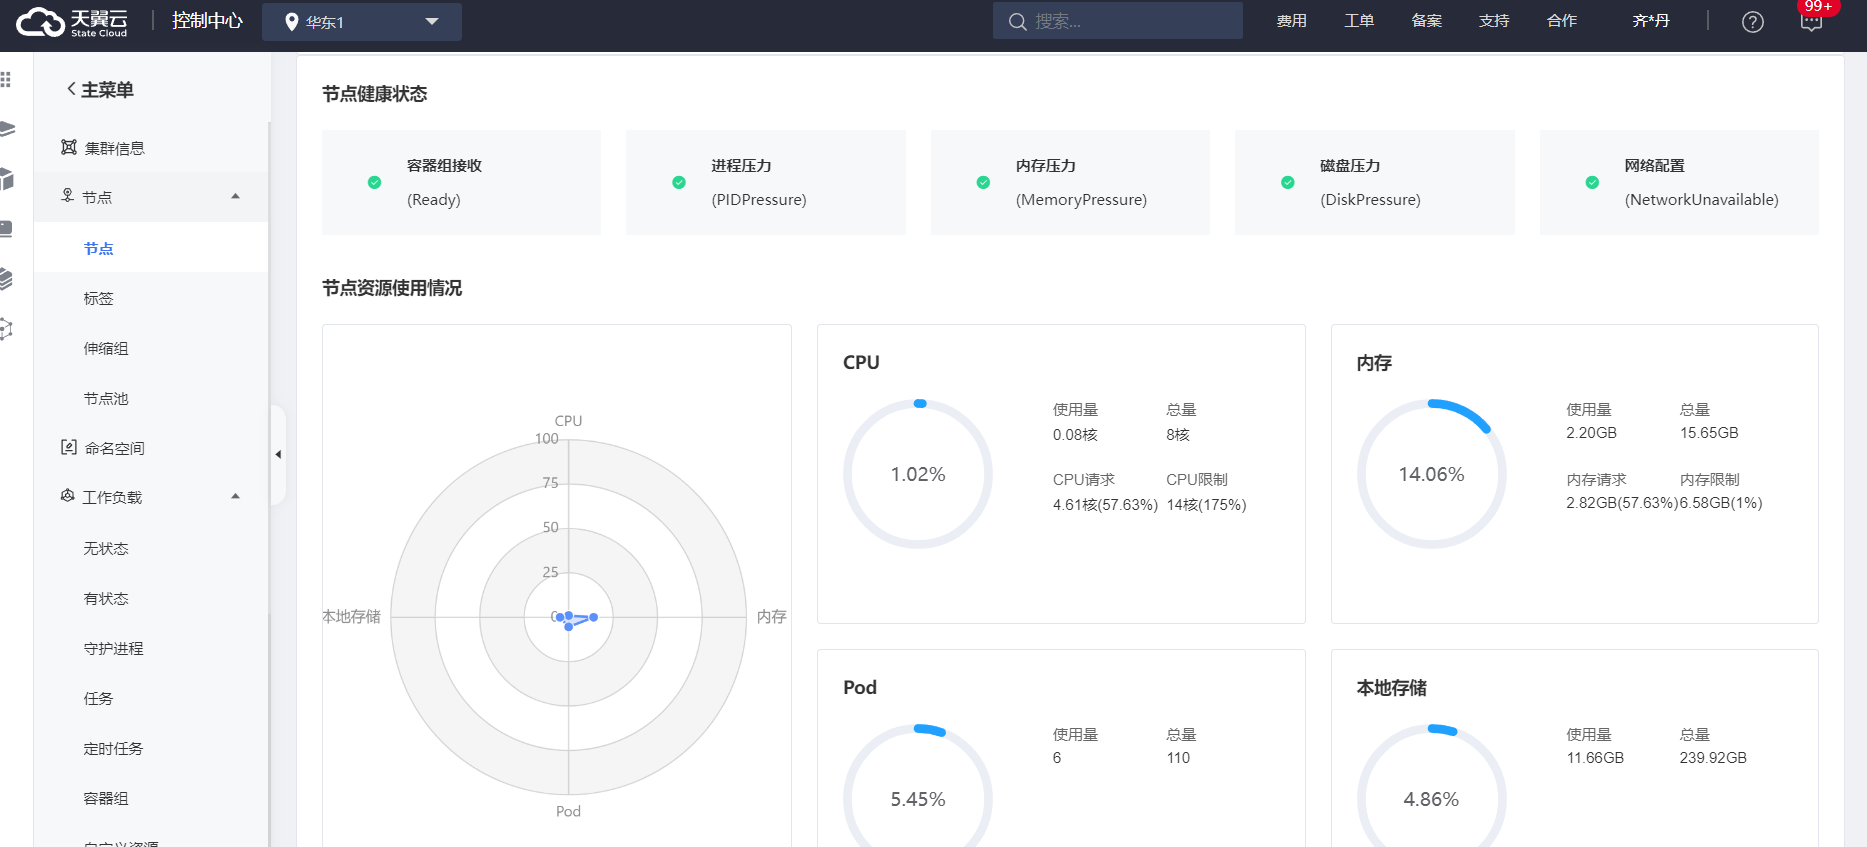Screen dimensions: 1867x847
Task: Click the 节点资源使用情况 heading
Action: coord(392,288)
